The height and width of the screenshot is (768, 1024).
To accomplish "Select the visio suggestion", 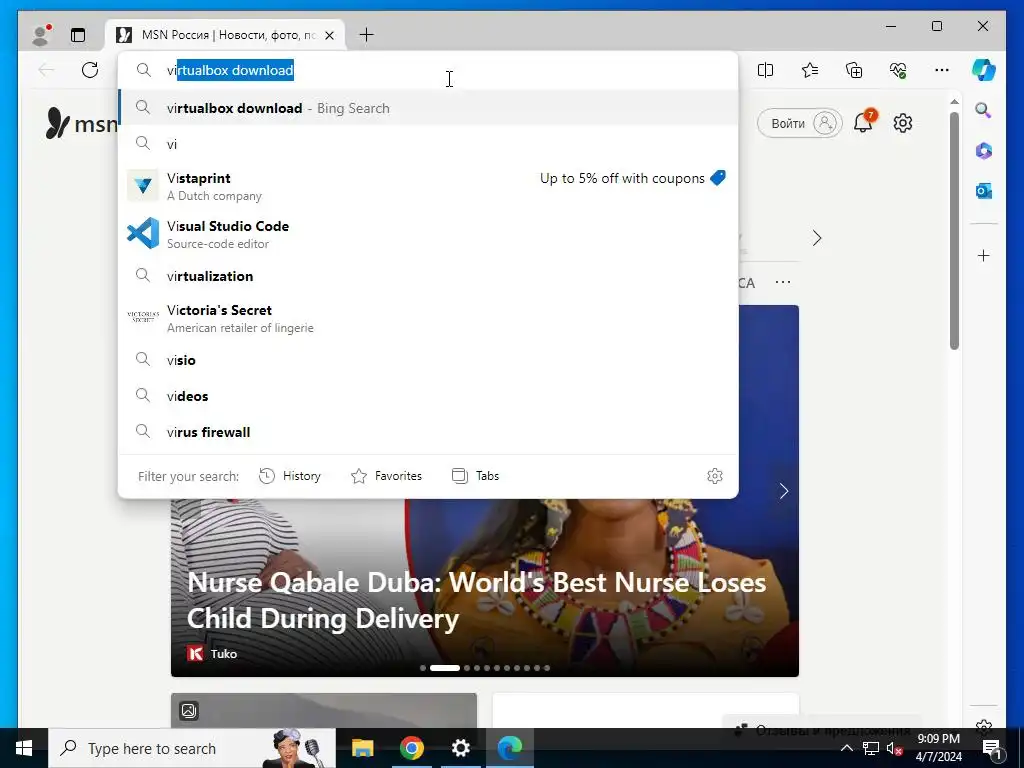I will tap(428, 360).
